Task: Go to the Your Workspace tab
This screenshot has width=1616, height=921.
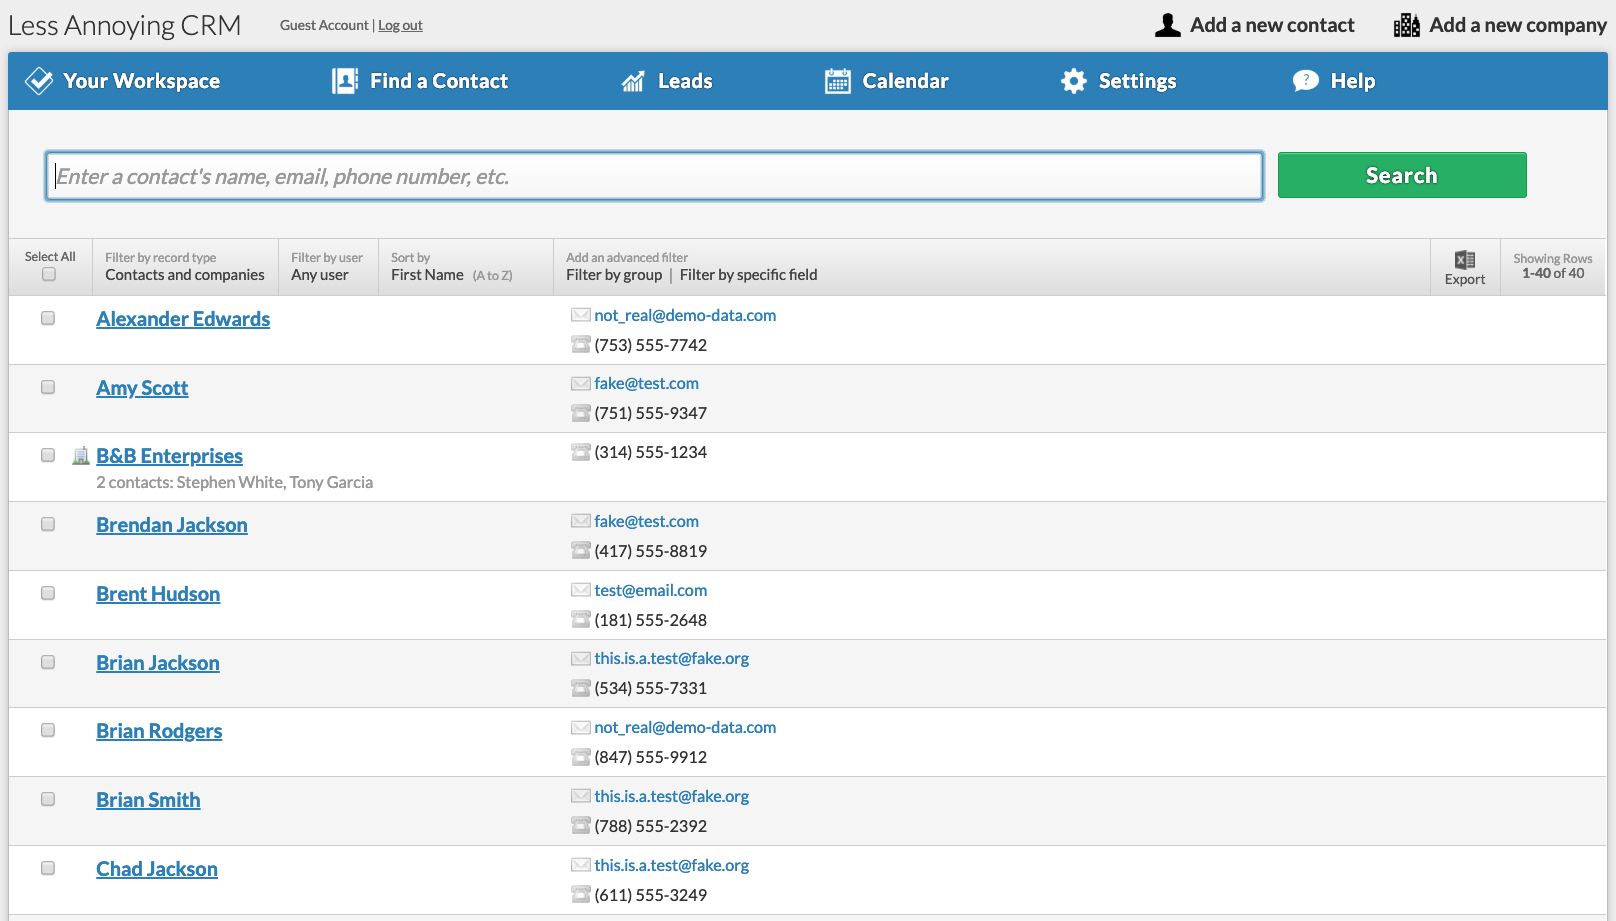Action: [x=122, y=81]
